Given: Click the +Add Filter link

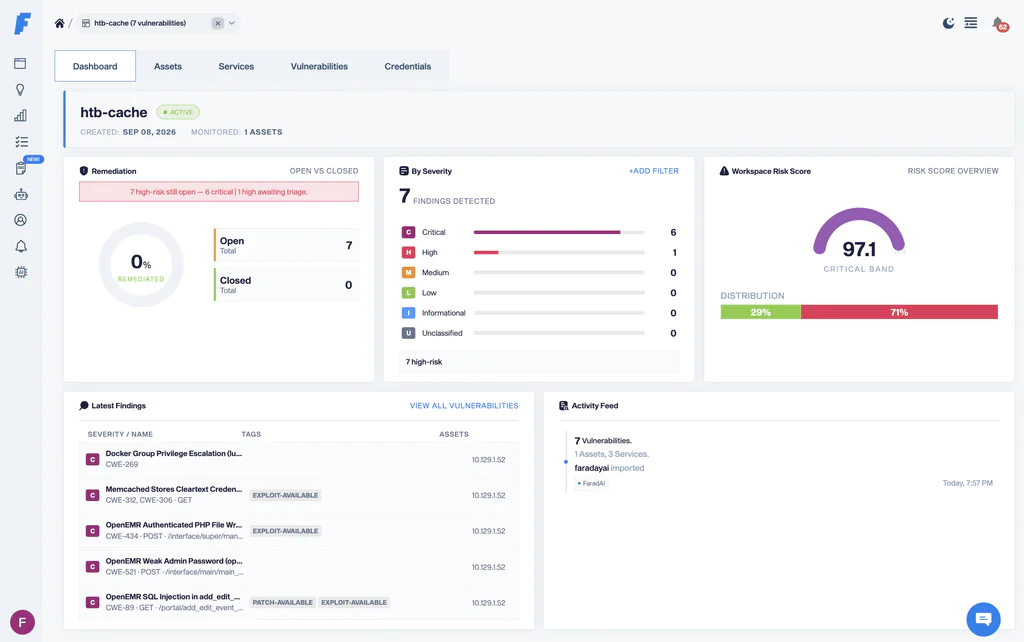Looking at the screenshot, I should [654, 171].
